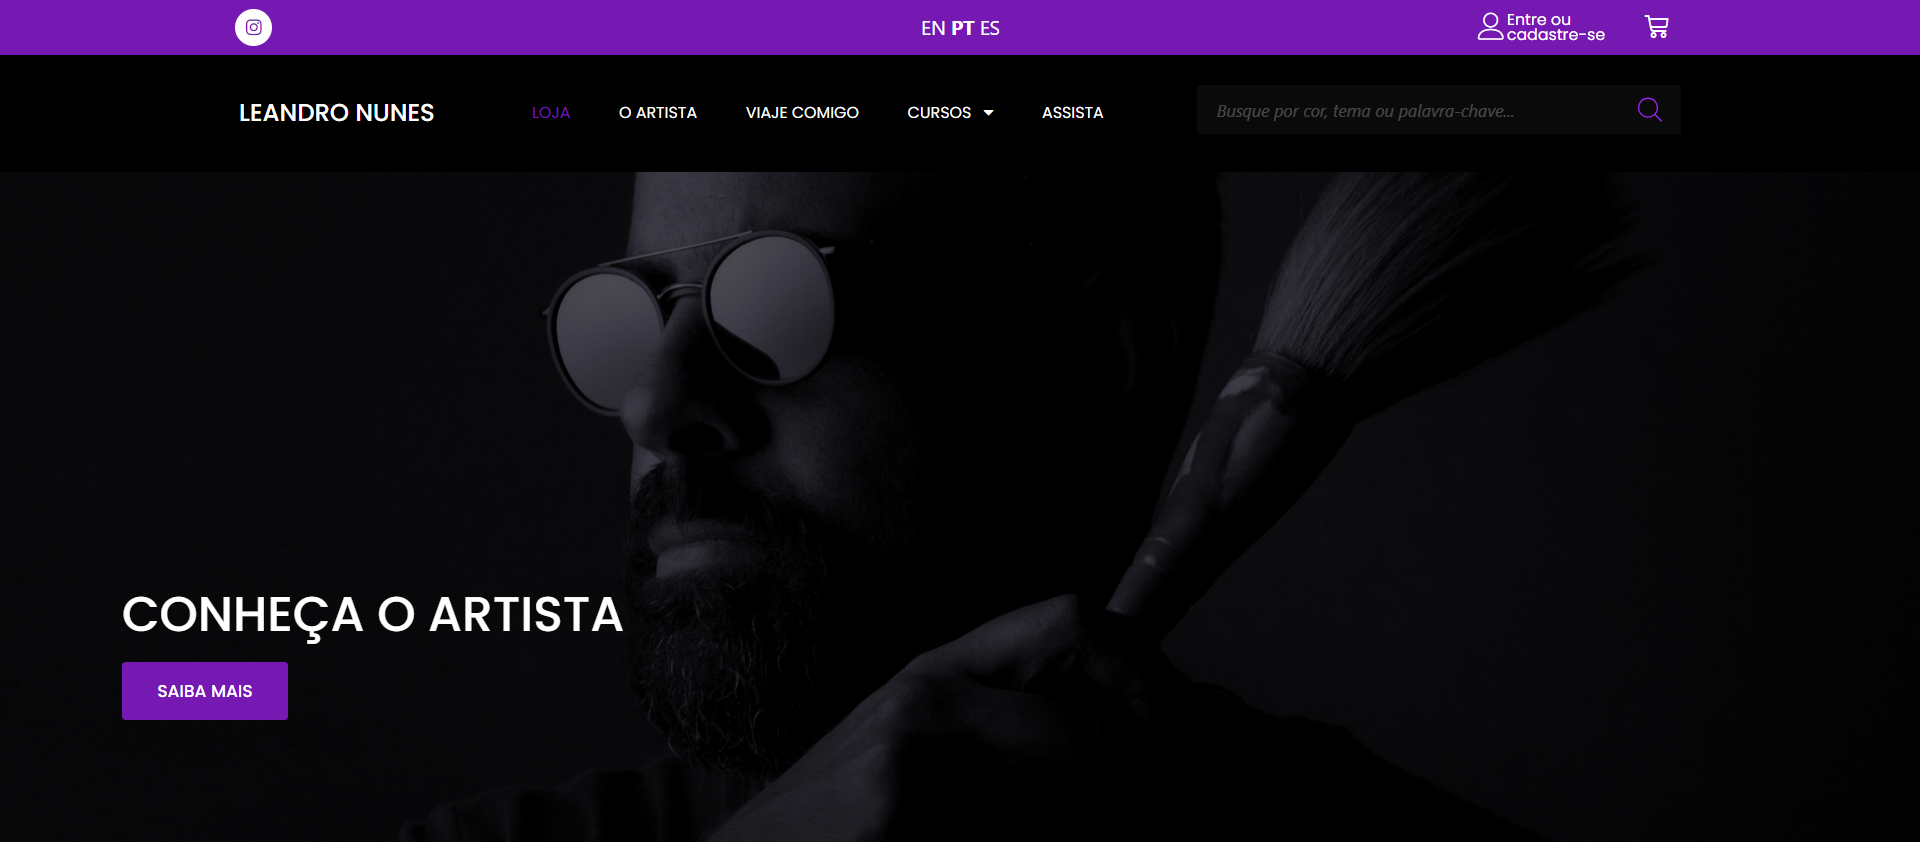Image resolution: width=1920 pixels, height=842 pixels.
Task: Navigate to the Assista page
Action: [1073, 113]
